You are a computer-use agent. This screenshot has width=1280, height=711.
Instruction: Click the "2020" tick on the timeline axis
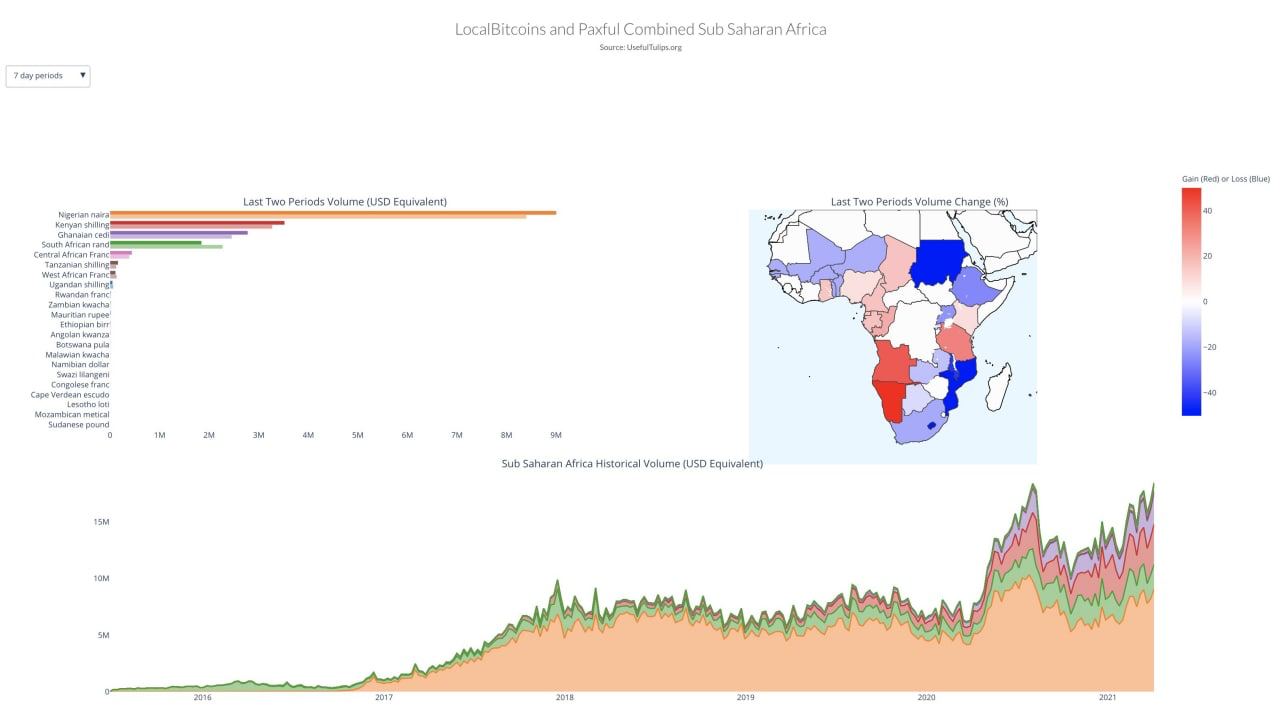pyautogui.click(x=927, y=698)
